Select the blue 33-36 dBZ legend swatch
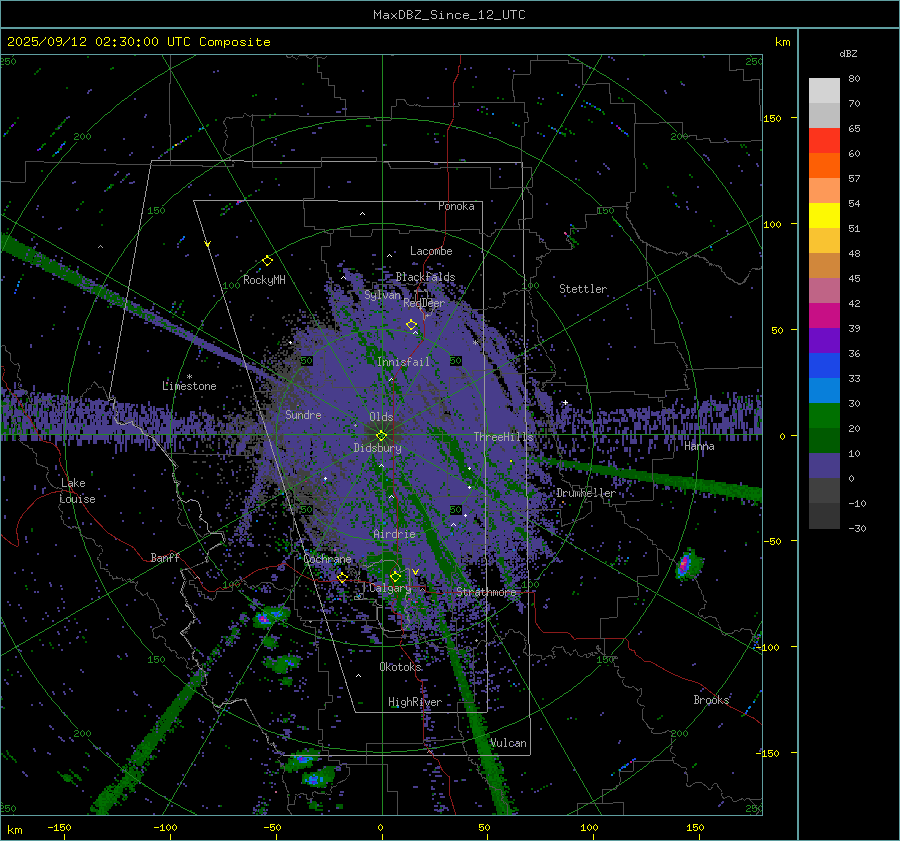 point(824,366)
